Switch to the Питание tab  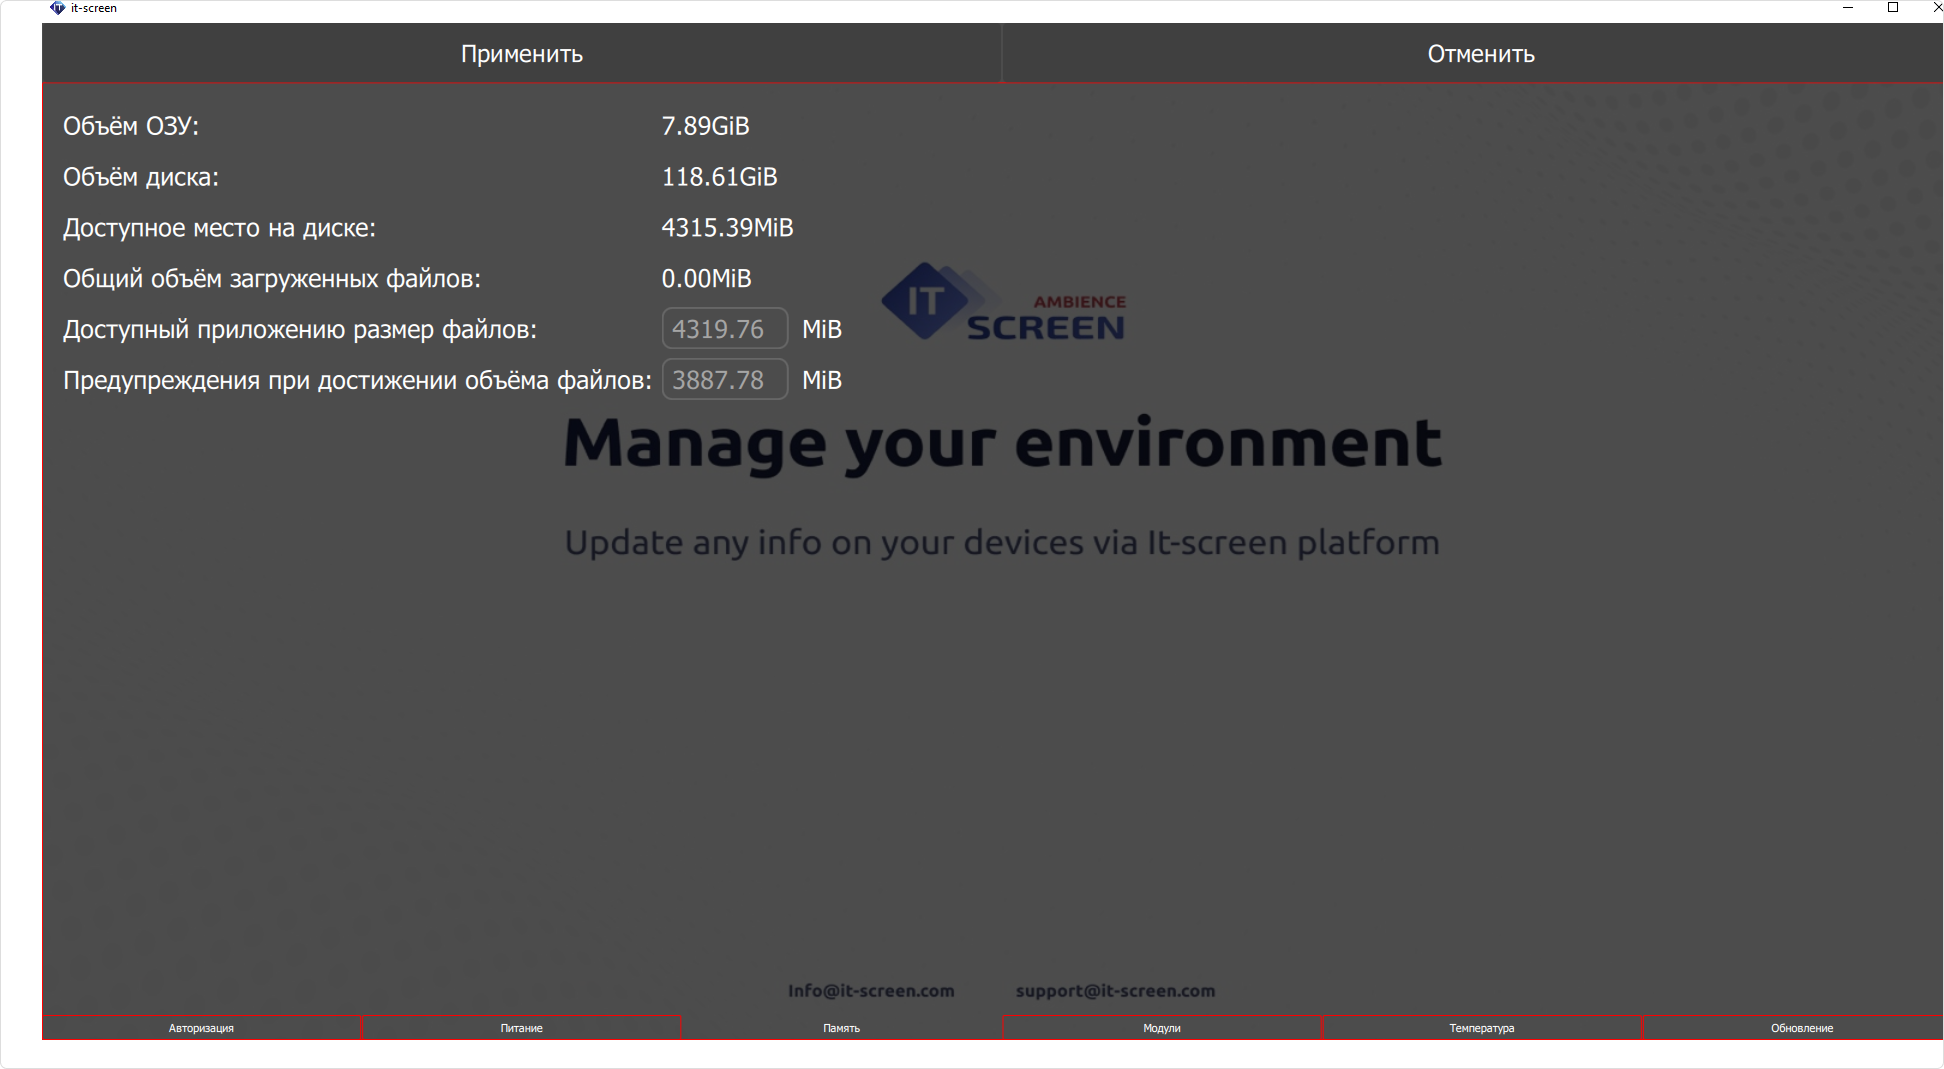point(521,1028)
